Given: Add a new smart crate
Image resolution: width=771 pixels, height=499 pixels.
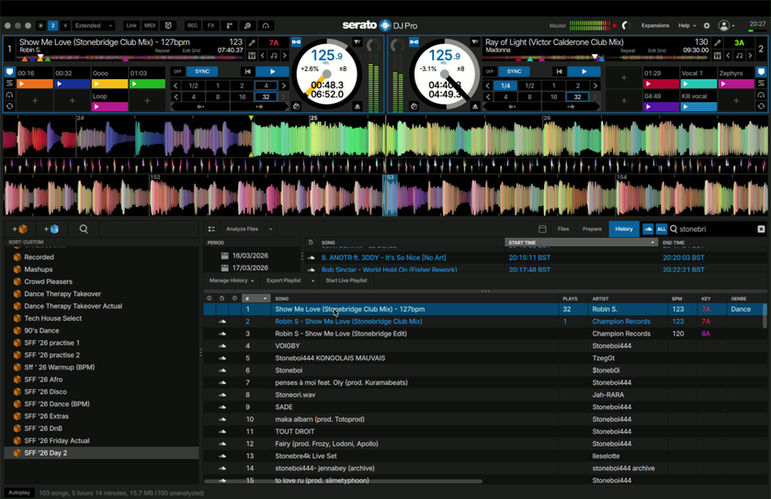Looking at the screenshot, I should [x=51, y=229].
